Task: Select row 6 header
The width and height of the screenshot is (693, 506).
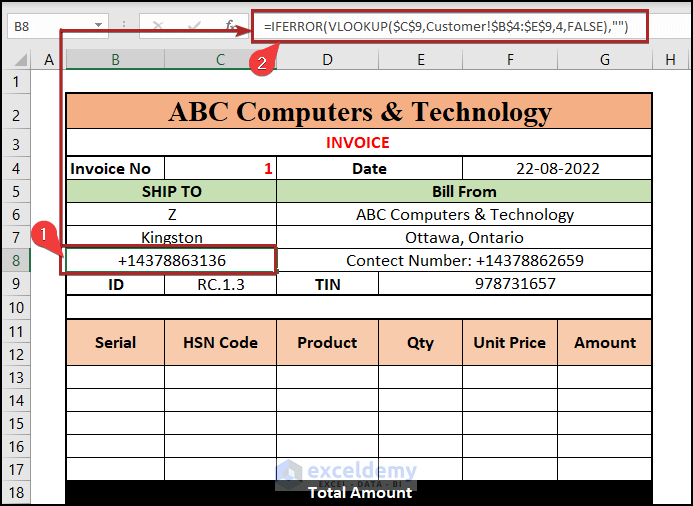Action: coord(16,214)
